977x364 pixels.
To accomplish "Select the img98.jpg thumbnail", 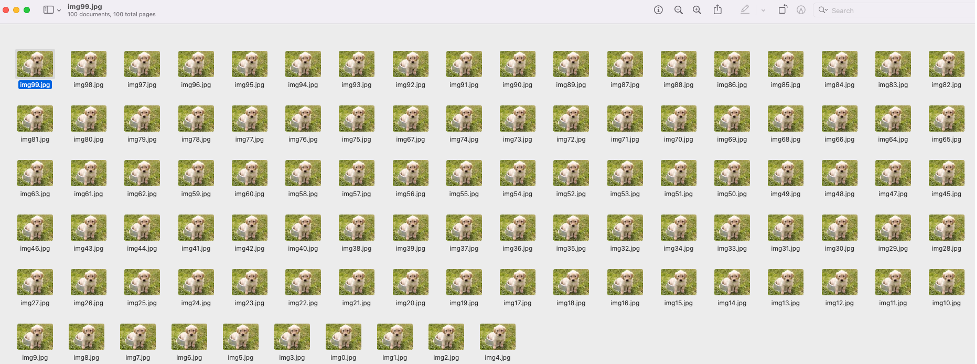I will (x=88, y=64).
